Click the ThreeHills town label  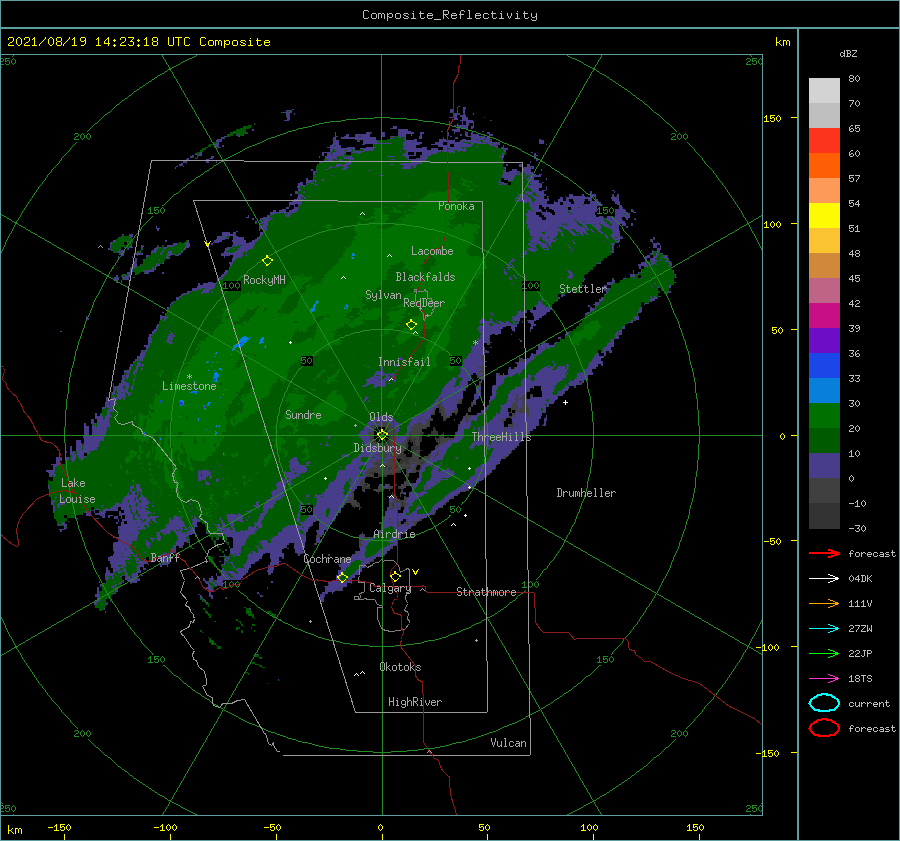click(501, 437)
